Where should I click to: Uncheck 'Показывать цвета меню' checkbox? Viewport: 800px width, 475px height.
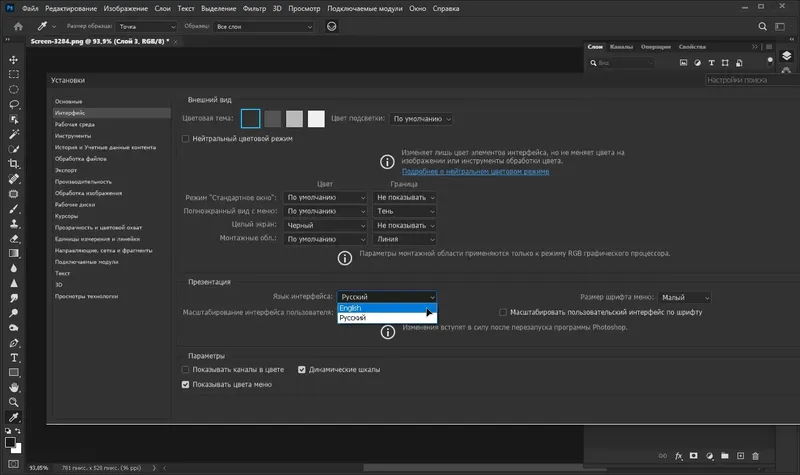[185, 385]
